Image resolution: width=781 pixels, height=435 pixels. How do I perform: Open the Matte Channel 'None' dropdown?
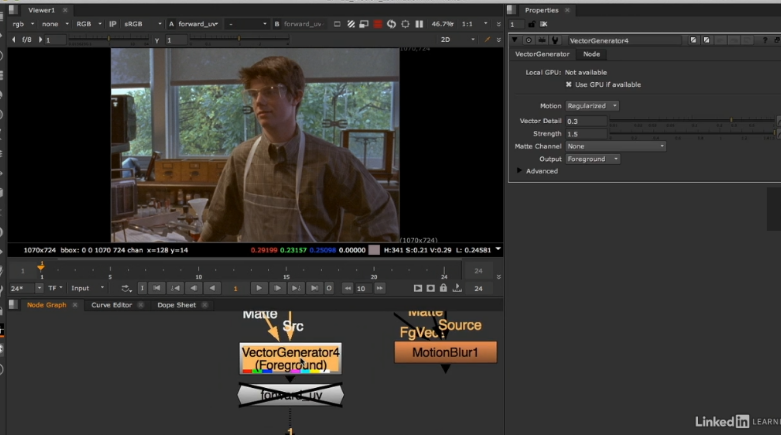pyautogui.click(x=616, y=146)
